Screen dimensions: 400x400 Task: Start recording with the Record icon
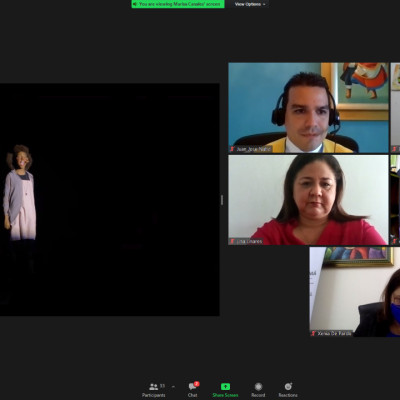coord(258,386)
